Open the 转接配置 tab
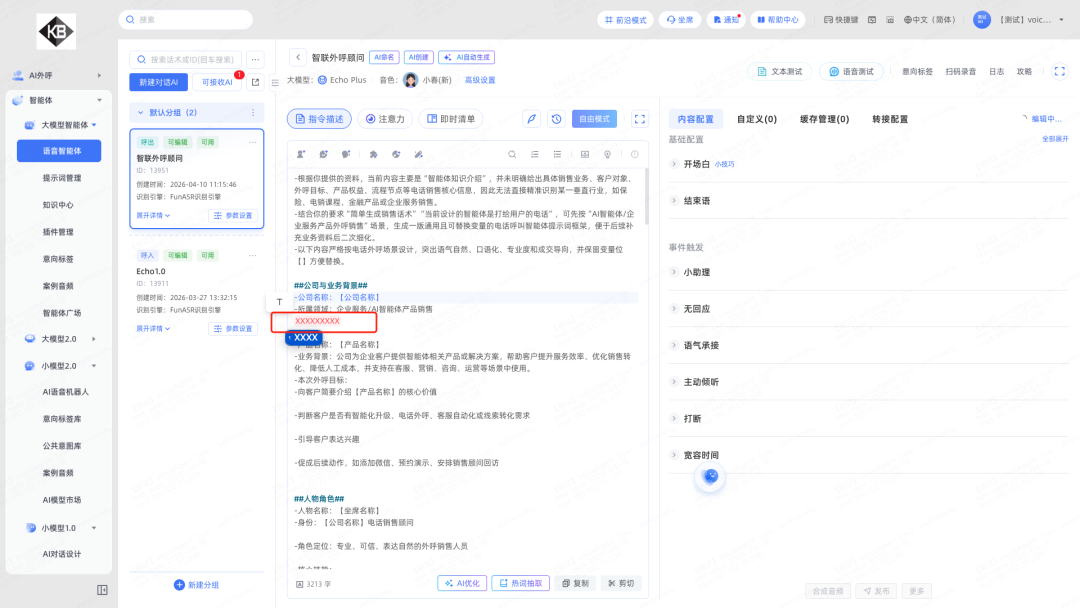 (x=890, y=119)
